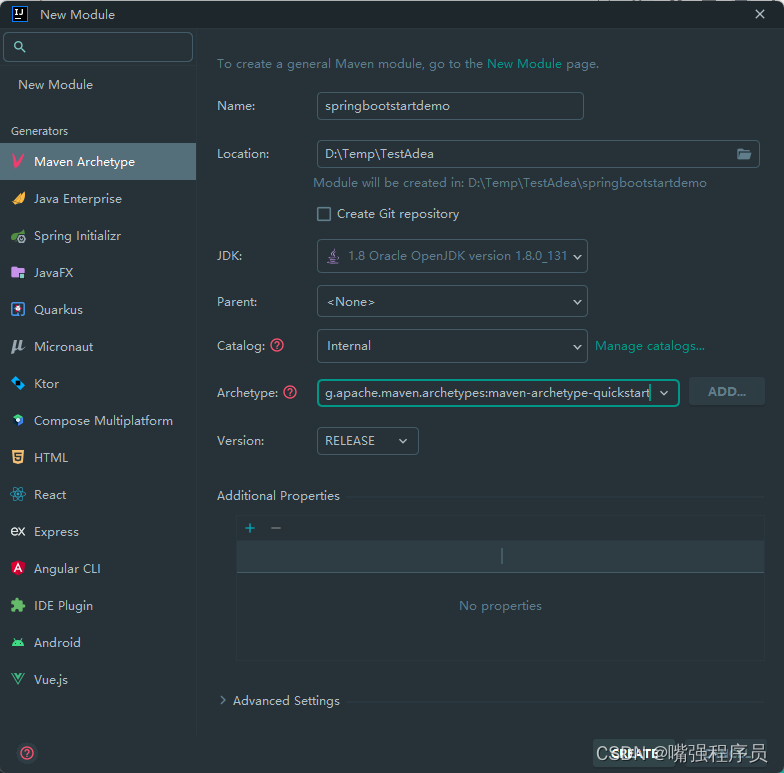Open help for Archetype field
This screenshot has height=773, width=784.
click(290, 392)
